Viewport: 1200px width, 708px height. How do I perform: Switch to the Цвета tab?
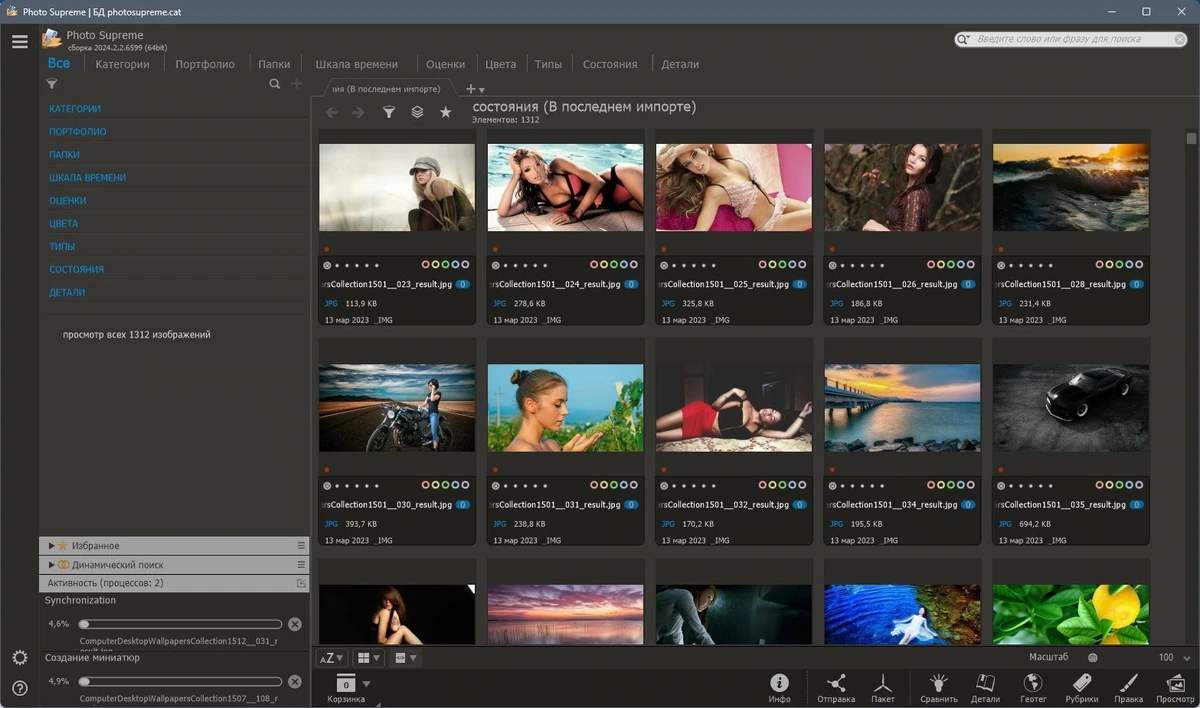(501, 64)
